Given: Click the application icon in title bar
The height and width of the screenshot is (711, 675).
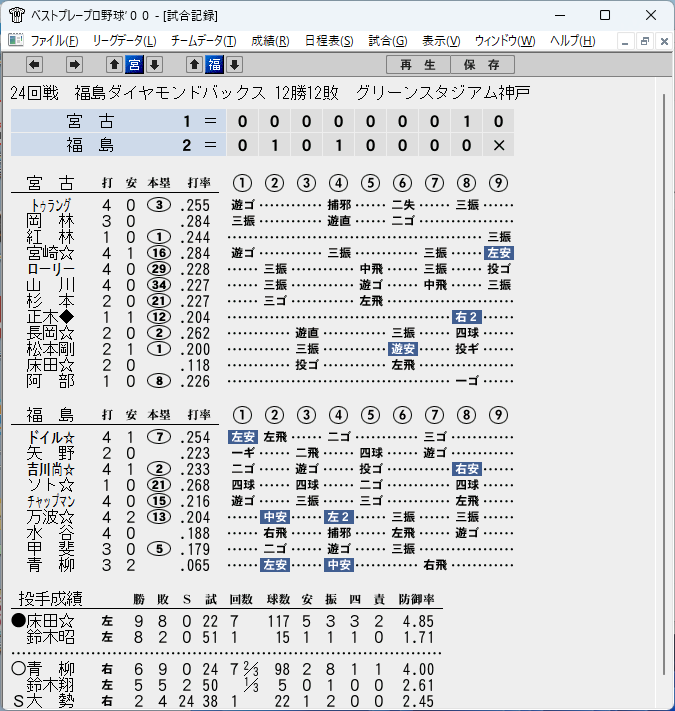Looking at the screenshot, I should [16, 15].
